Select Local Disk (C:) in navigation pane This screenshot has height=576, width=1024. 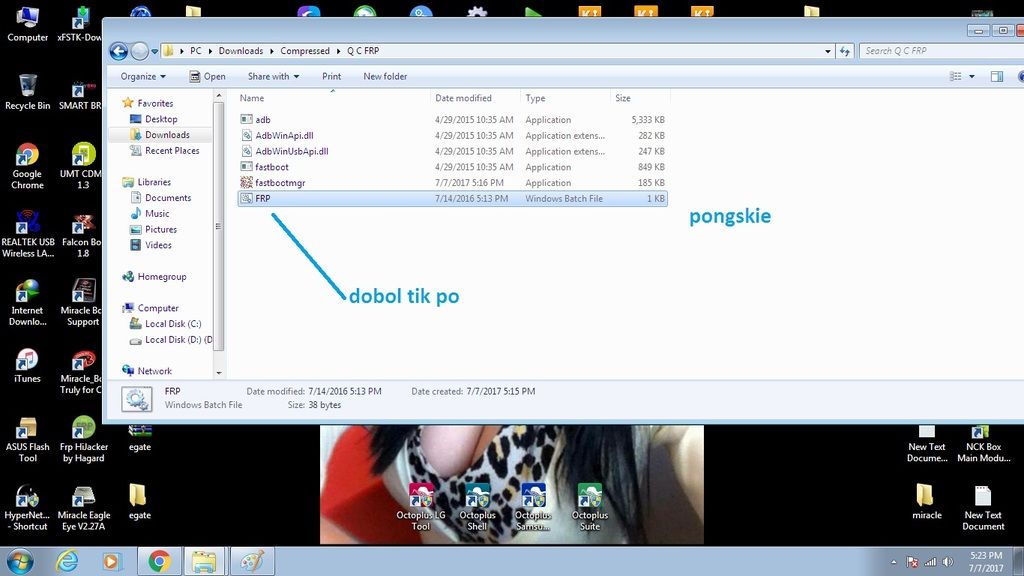point(172,324)
